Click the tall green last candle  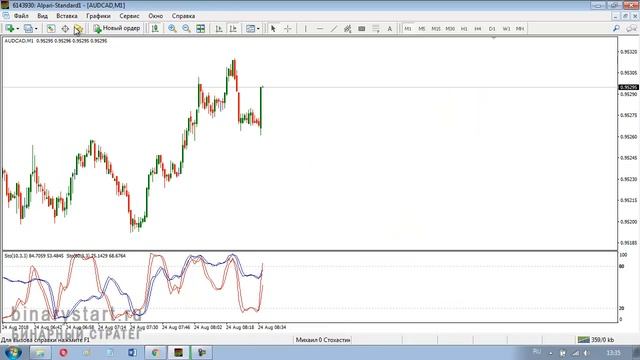261,107
